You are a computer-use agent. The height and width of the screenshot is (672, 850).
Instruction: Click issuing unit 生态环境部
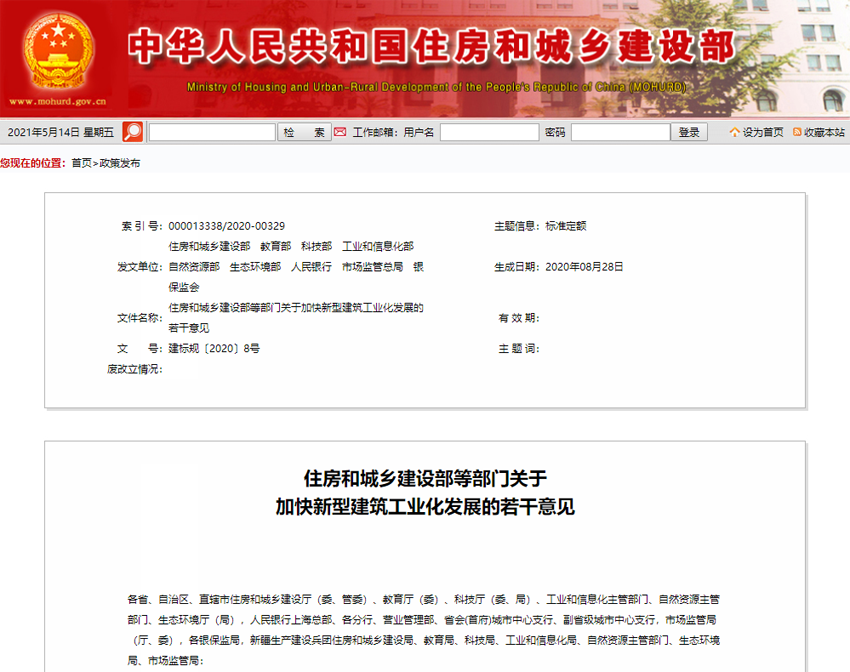(x=255, y=267)
